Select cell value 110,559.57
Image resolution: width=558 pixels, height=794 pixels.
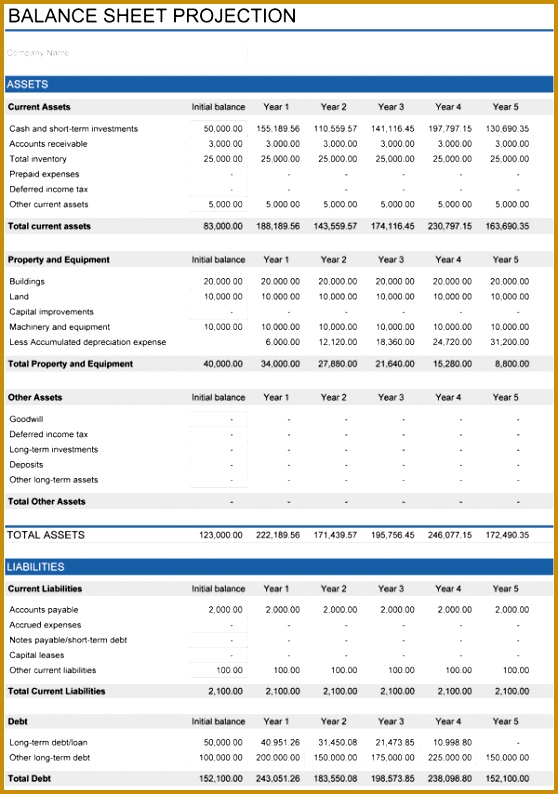point(335,129)
